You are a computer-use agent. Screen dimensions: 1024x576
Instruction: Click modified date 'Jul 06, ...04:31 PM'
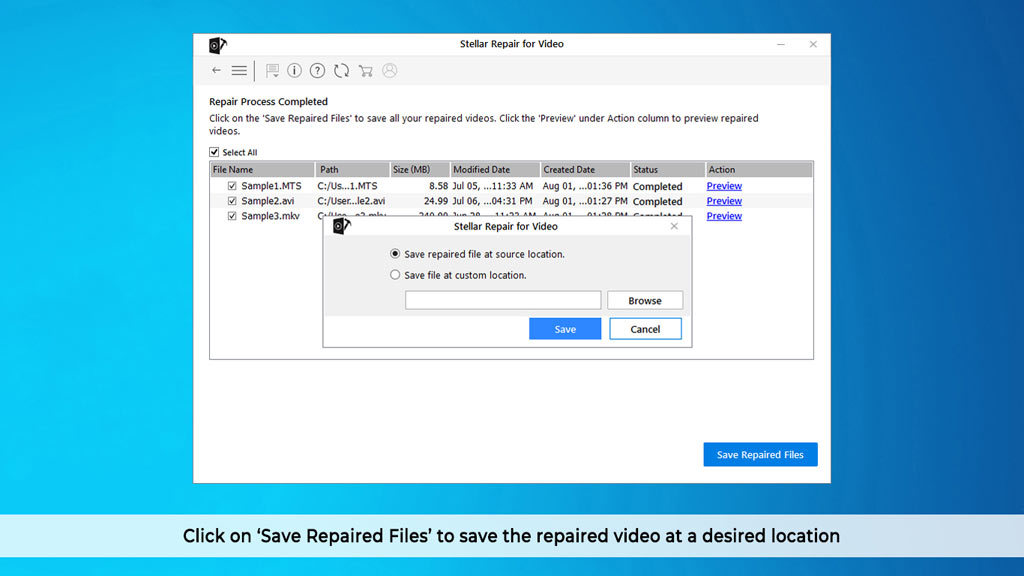[x=492, y=201]
